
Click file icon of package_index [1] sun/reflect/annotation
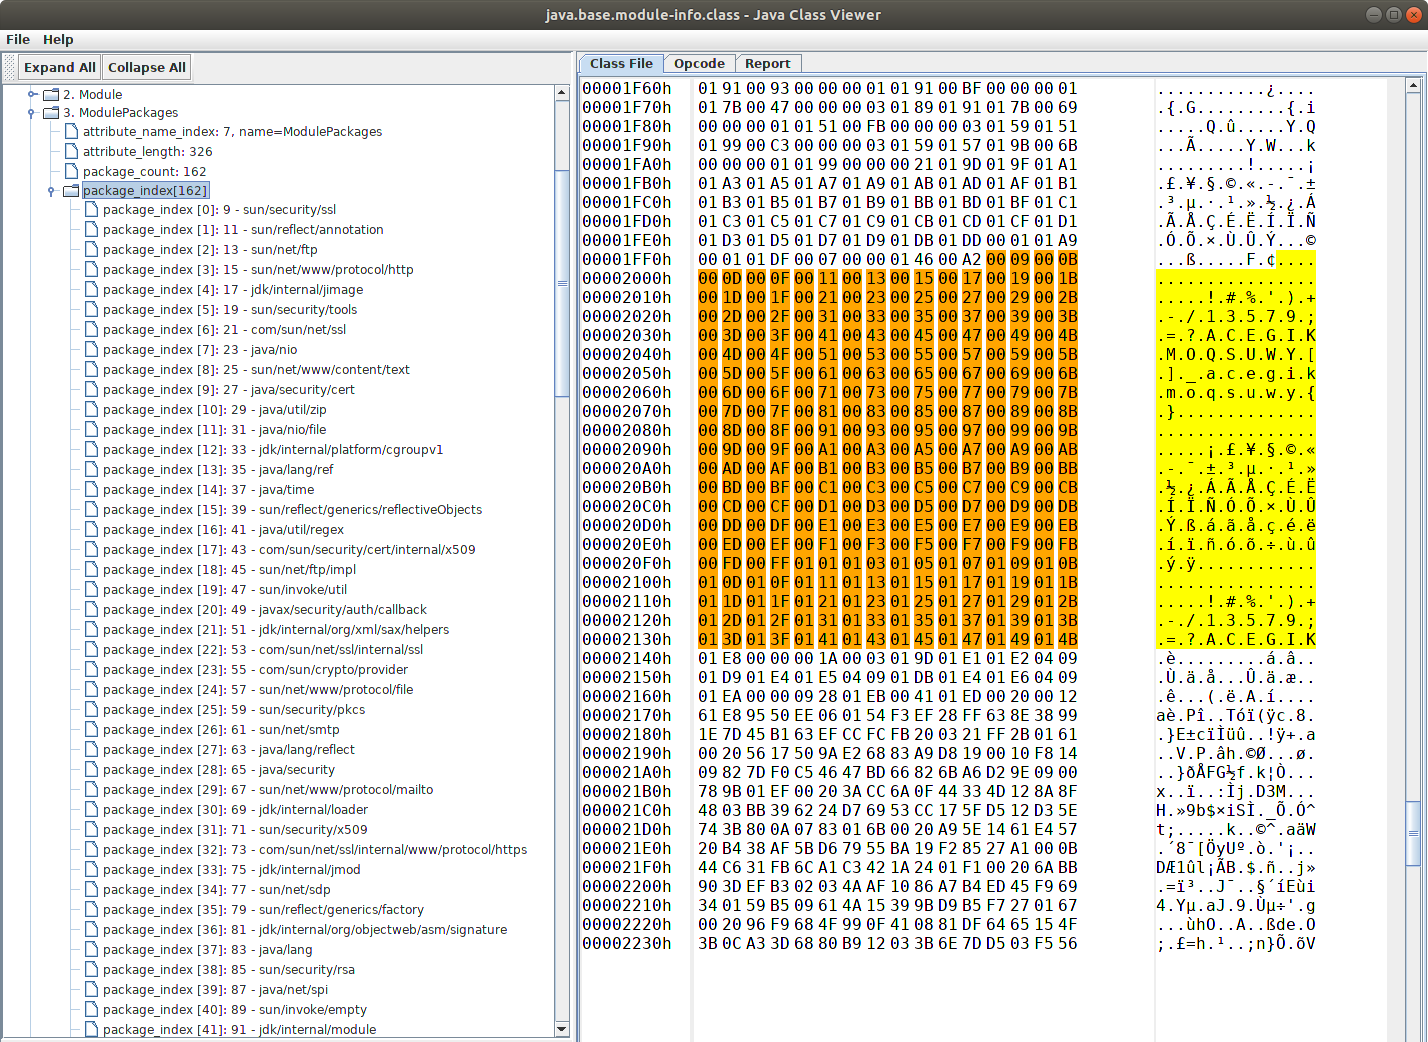(x=91, y=229)
